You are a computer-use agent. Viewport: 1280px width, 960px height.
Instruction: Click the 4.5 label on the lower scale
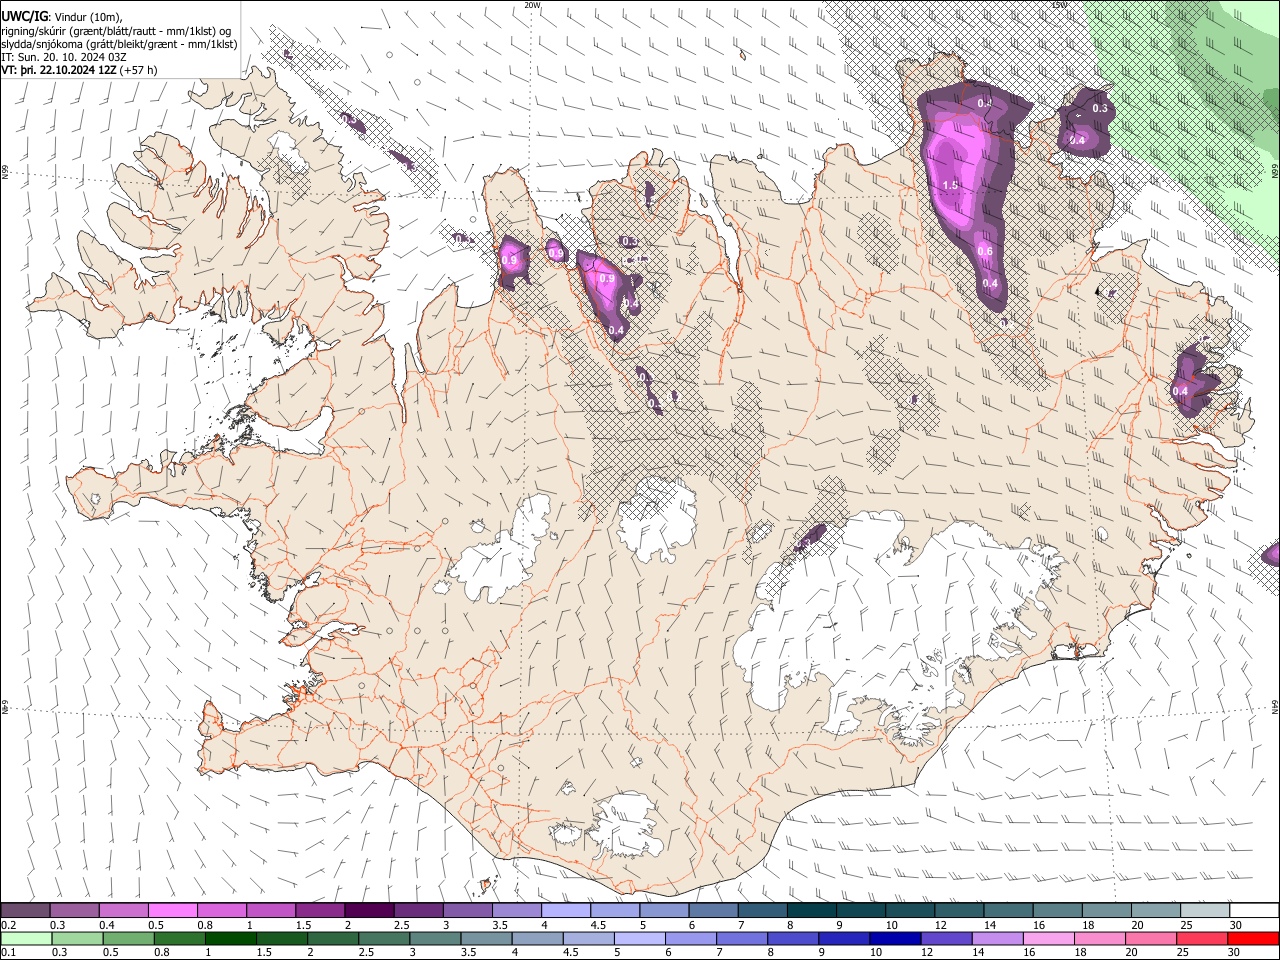[572, 952]
